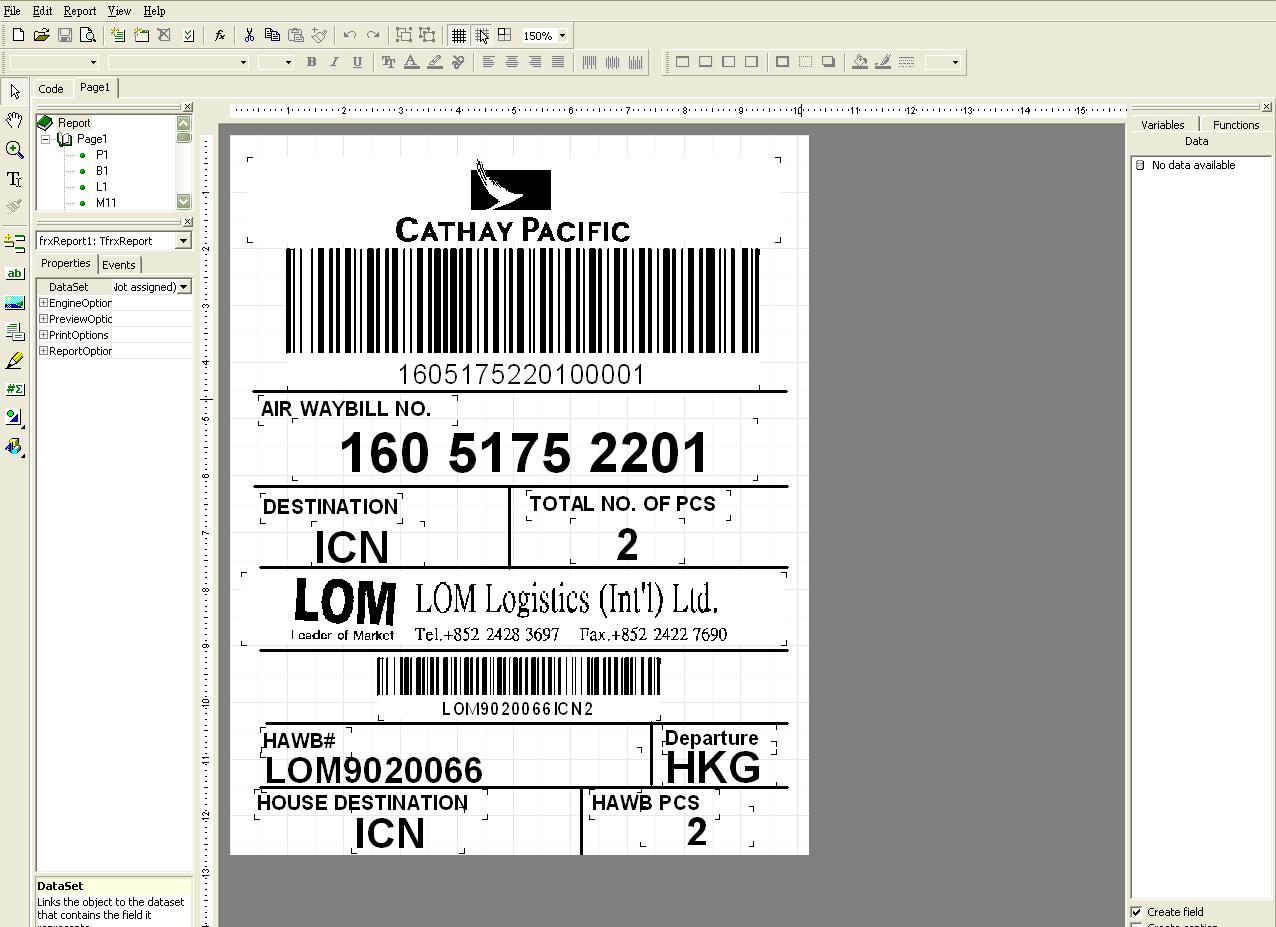Open the font size dropdown

coord(288,62)
